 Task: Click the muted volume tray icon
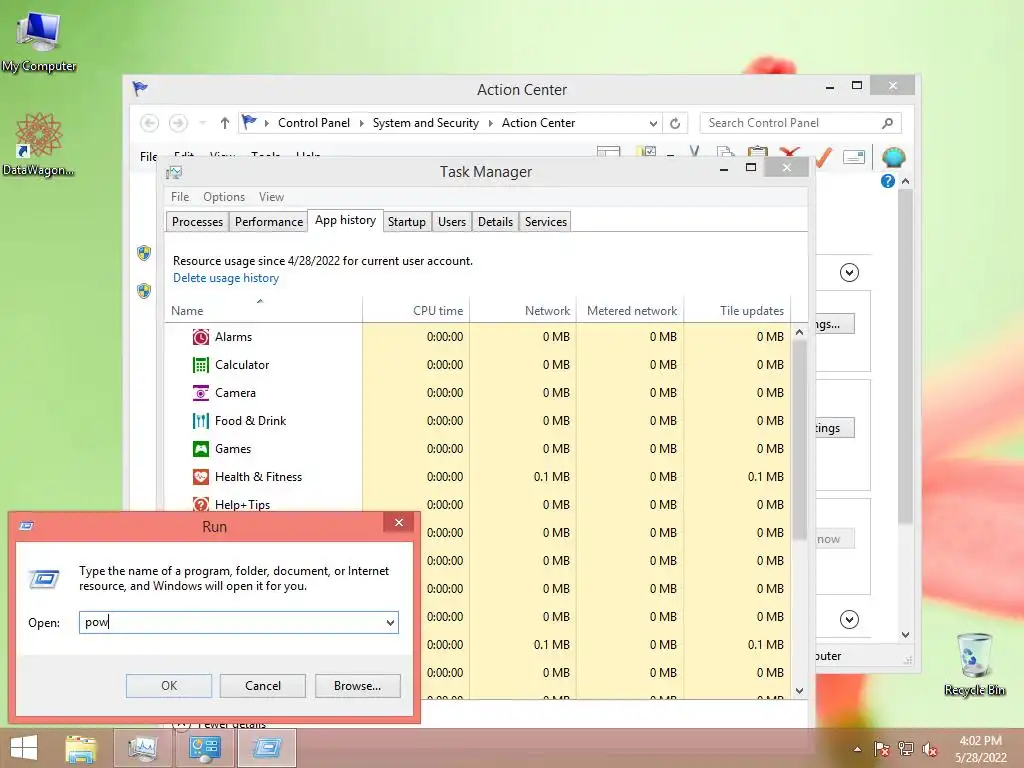coord(930,749)
